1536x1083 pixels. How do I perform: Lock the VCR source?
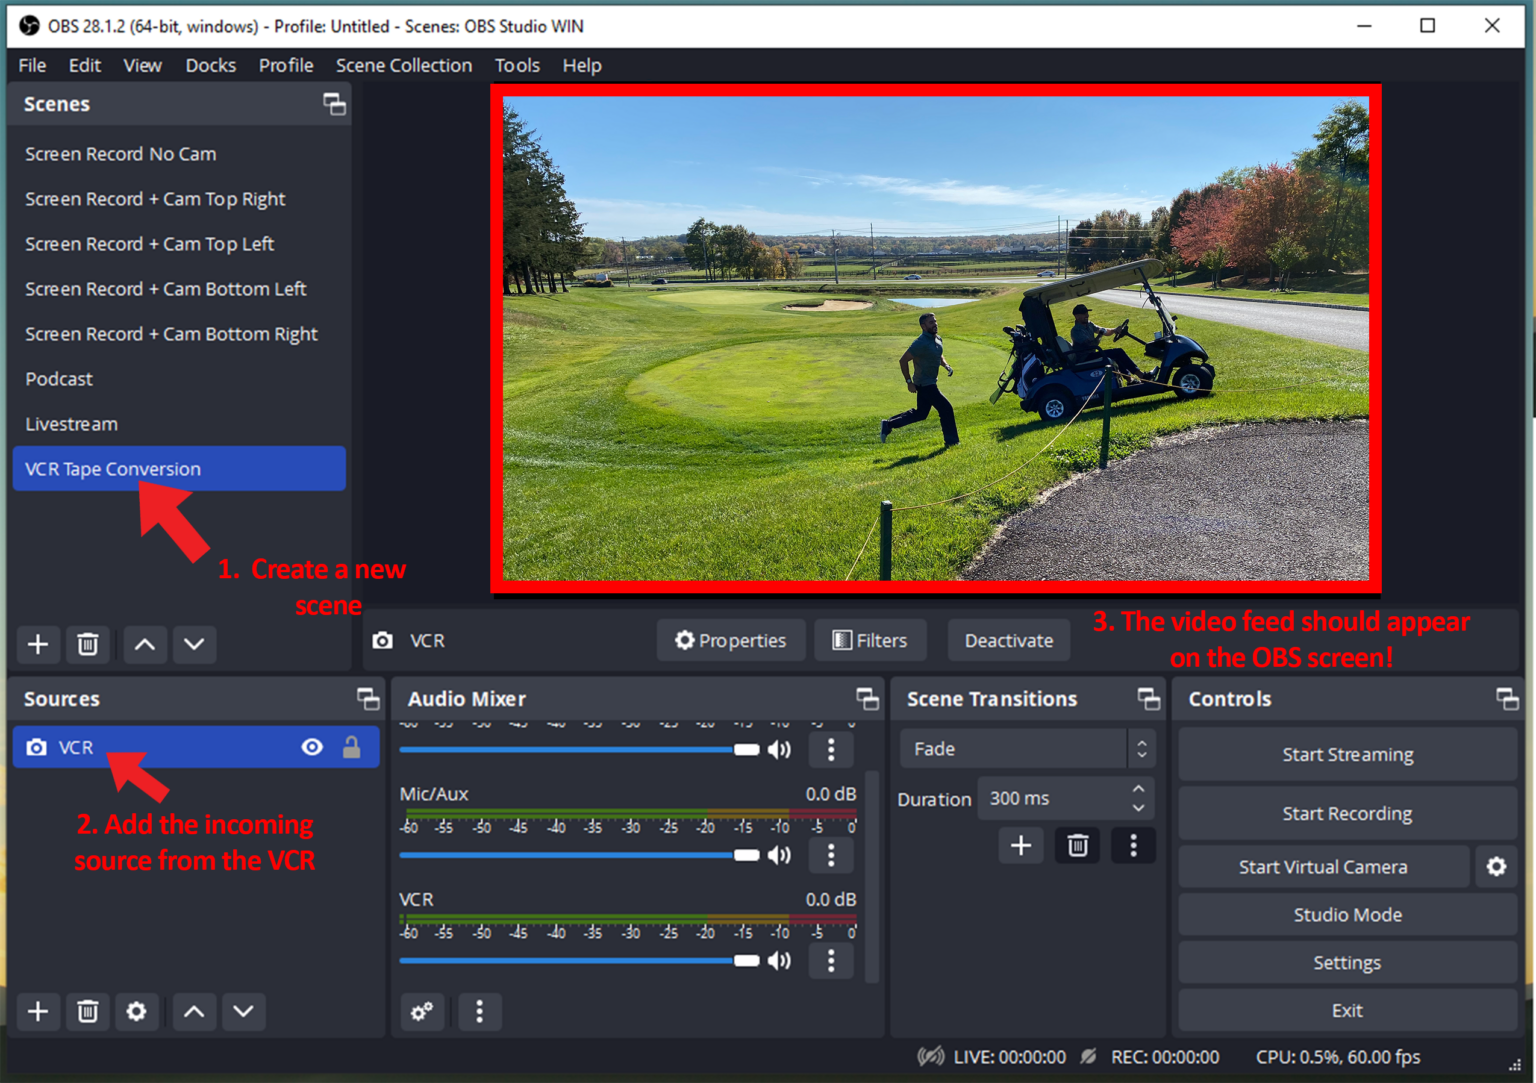352,746
